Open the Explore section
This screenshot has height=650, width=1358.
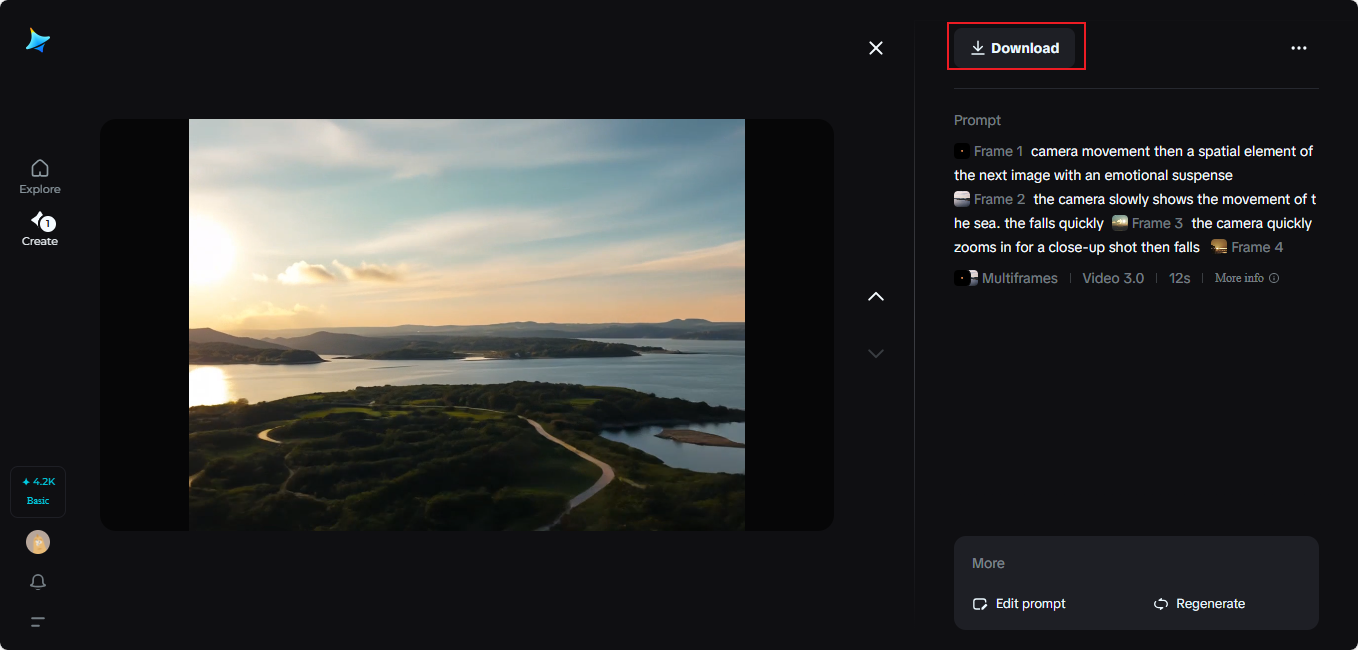[x=39, y=175]
